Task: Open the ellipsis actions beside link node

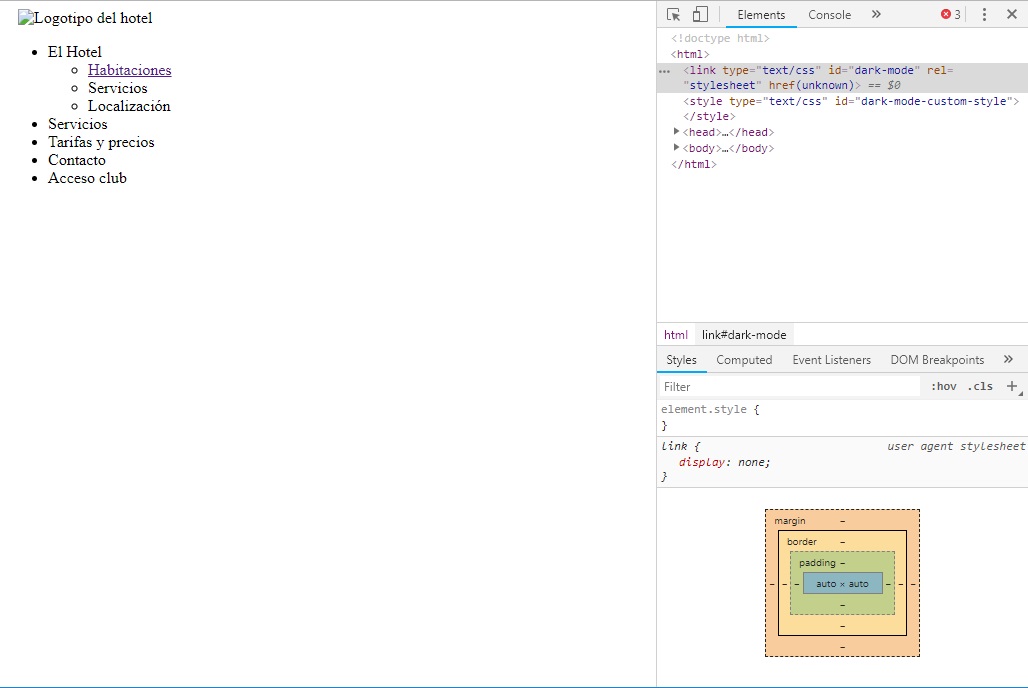Action: click(x=664, y=71)
